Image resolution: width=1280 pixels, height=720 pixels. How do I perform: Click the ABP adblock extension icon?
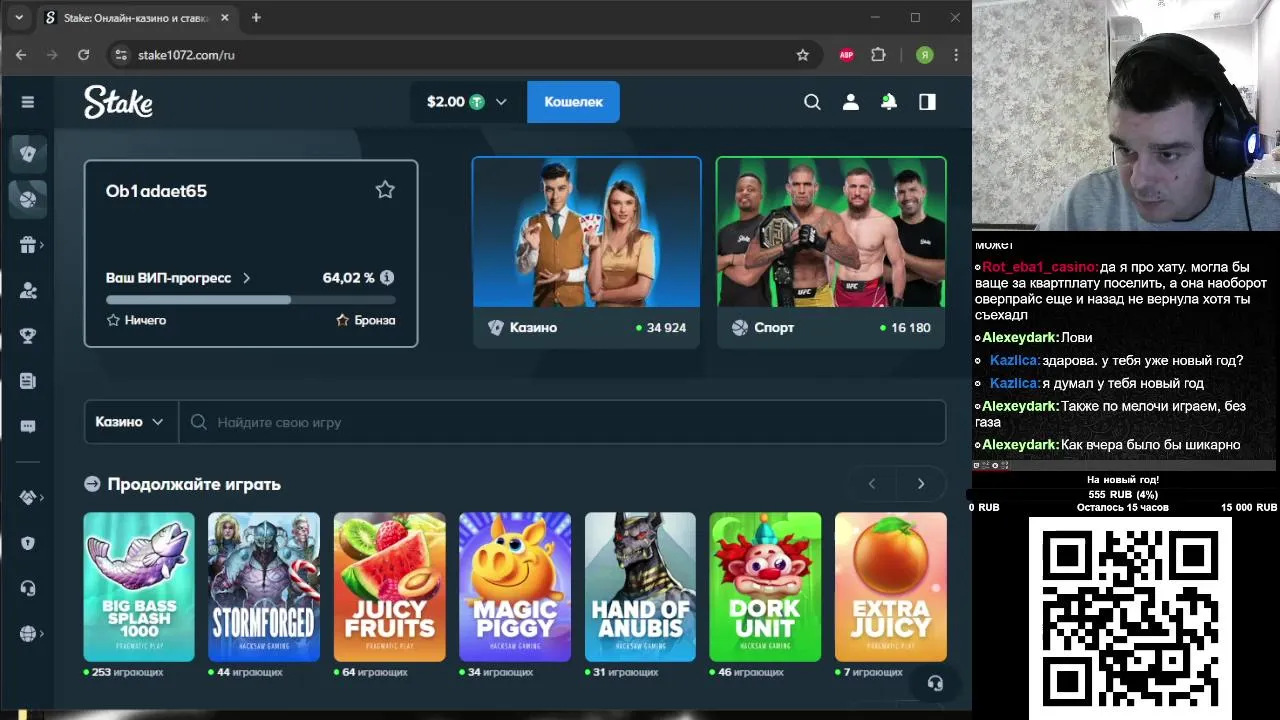[846, 55]
